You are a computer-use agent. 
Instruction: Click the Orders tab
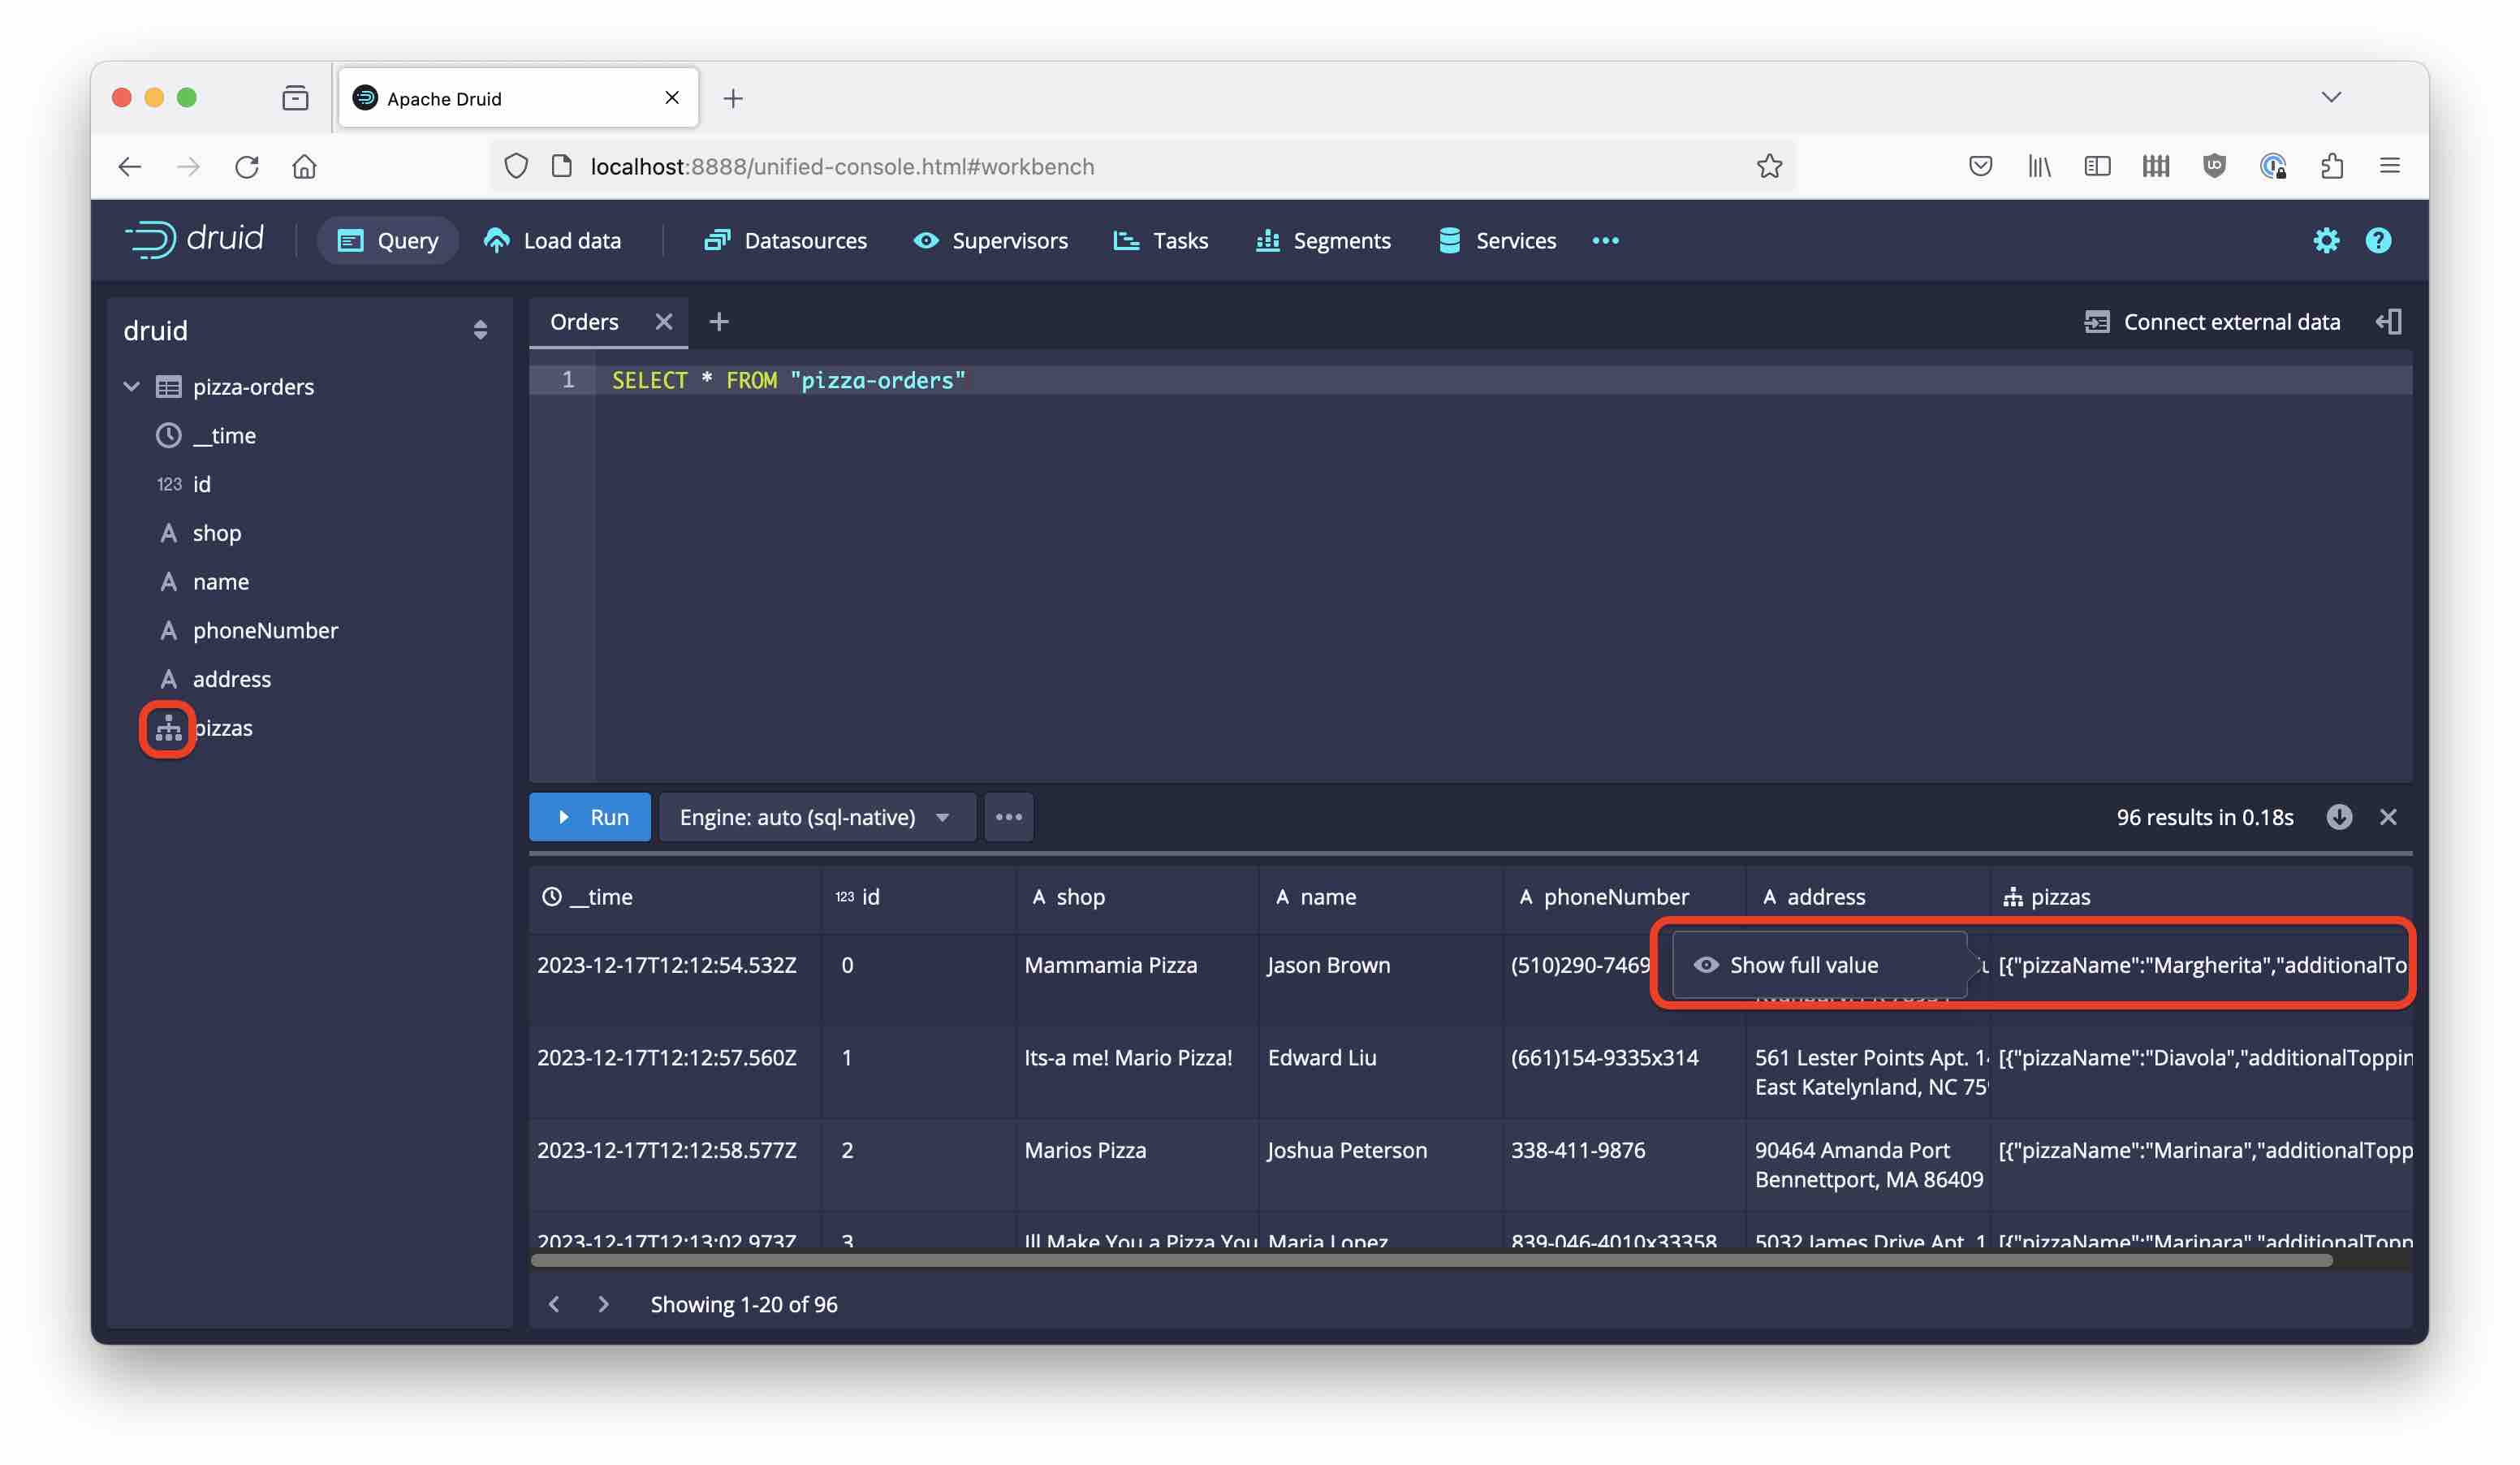tap(584, 321)
